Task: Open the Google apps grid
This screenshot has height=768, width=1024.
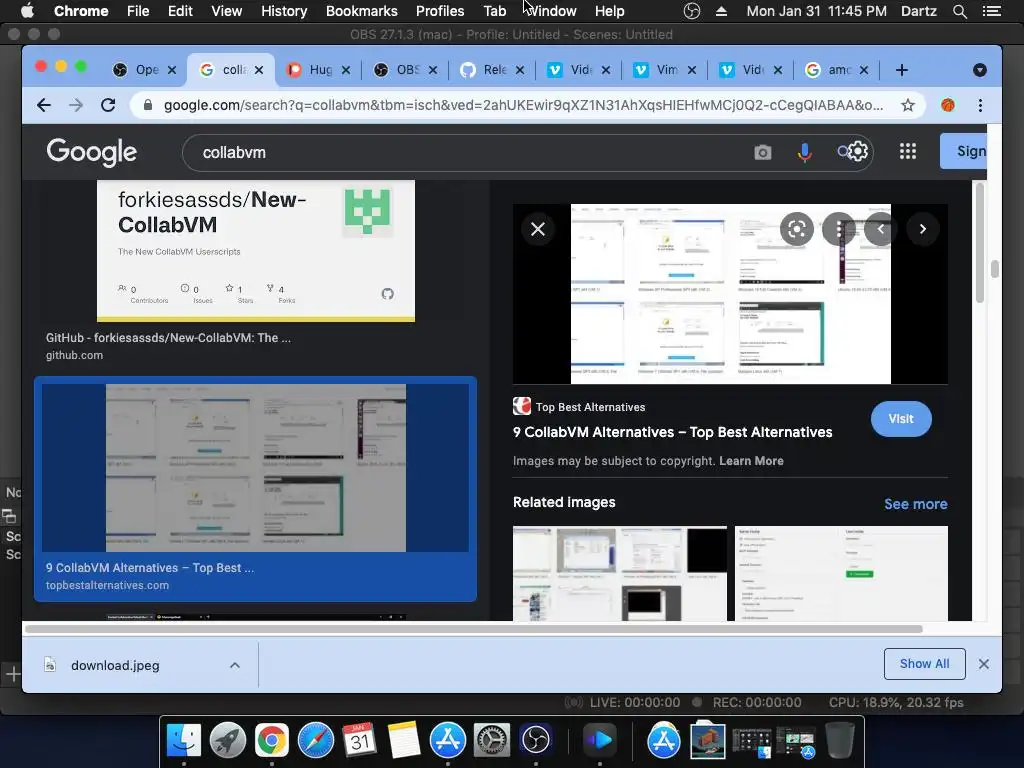Action: 908,152
